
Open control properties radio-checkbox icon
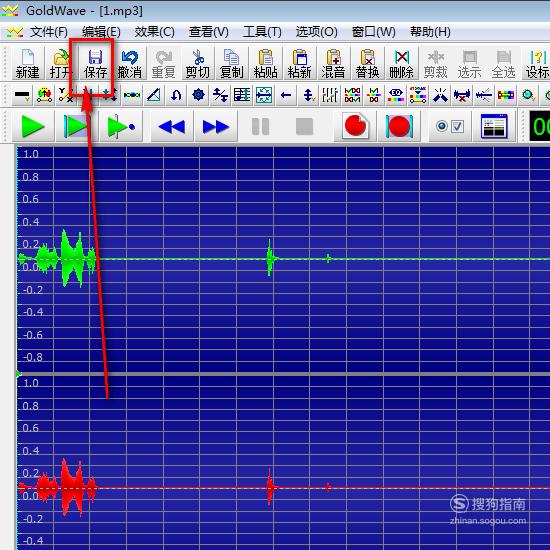450,126
